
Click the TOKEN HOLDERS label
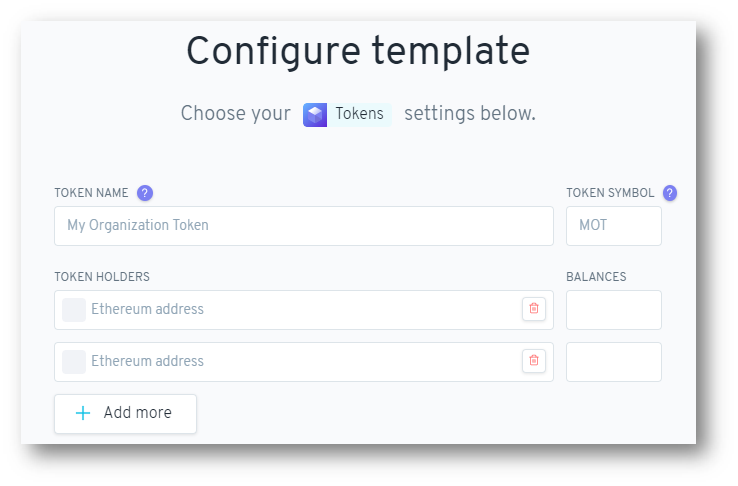pyautogui.click(x=102, y=277)
